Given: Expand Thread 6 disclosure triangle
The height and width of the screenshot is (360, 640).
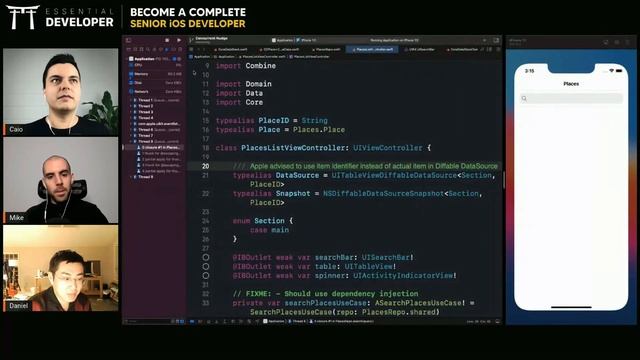Looking at the screenshot, I should [131, 129].
